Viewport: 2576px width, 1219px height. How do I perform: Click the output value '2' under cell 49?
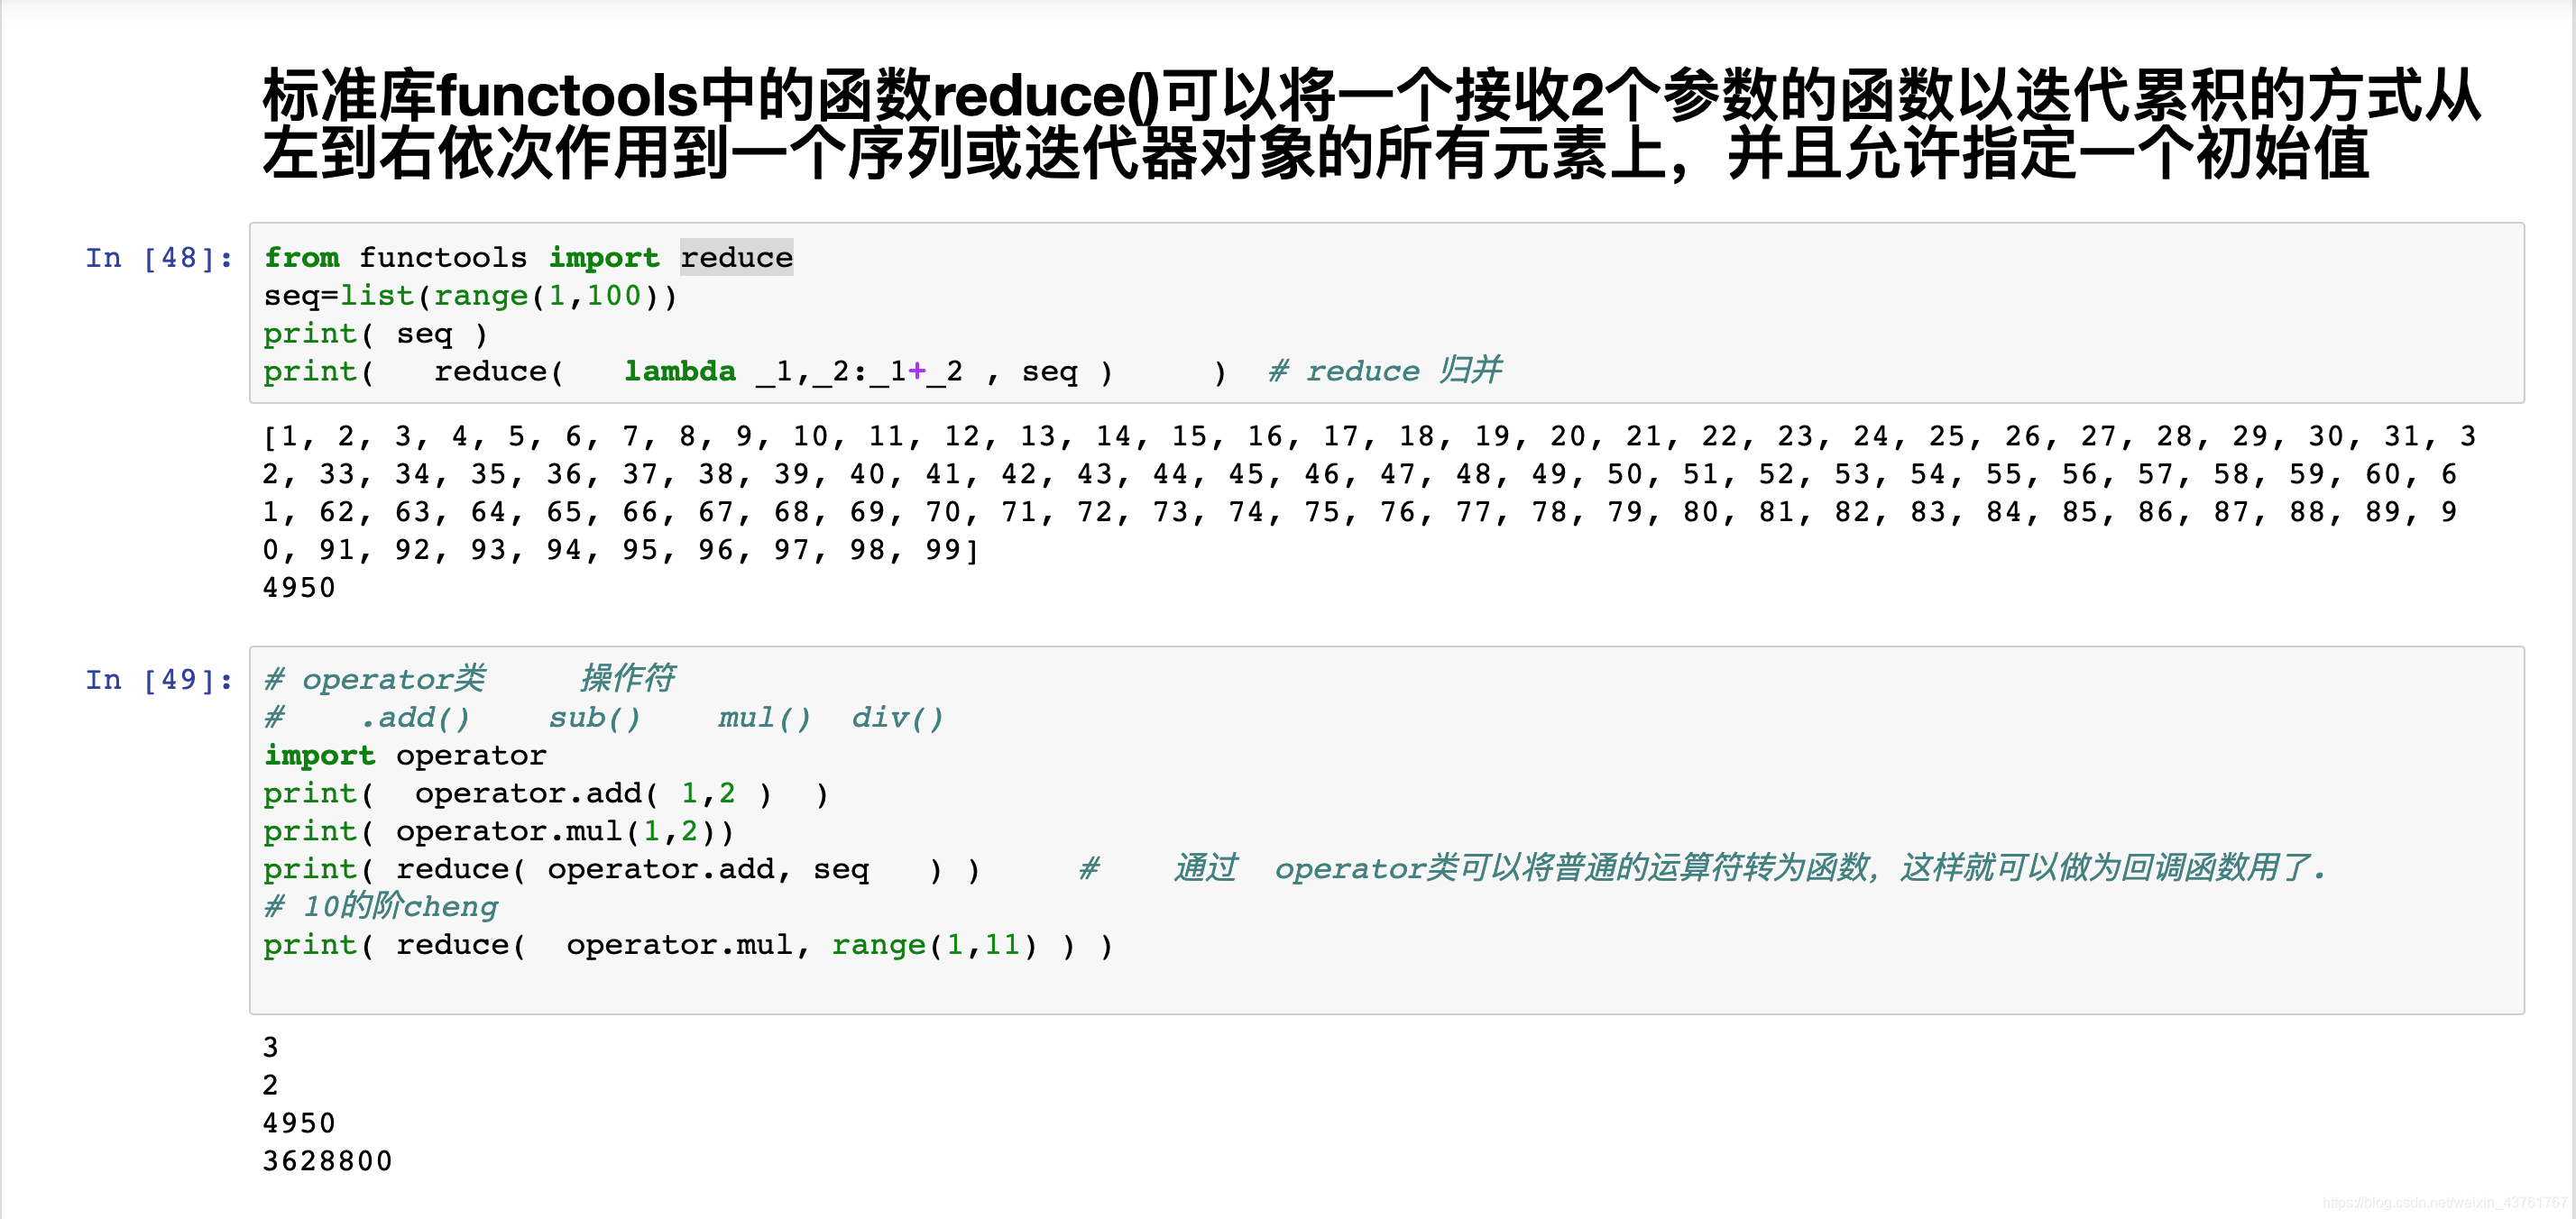point(270,1085)
